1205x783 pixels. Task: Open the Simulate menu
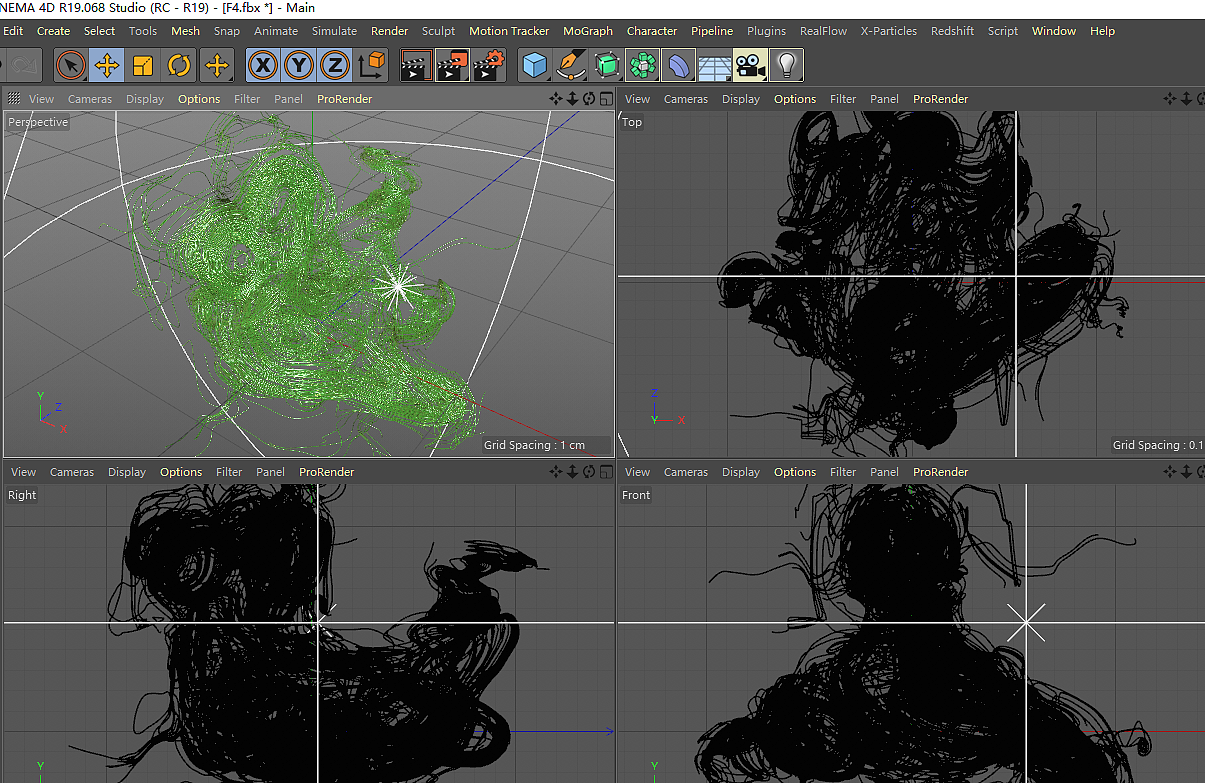(x=334, y=31)
